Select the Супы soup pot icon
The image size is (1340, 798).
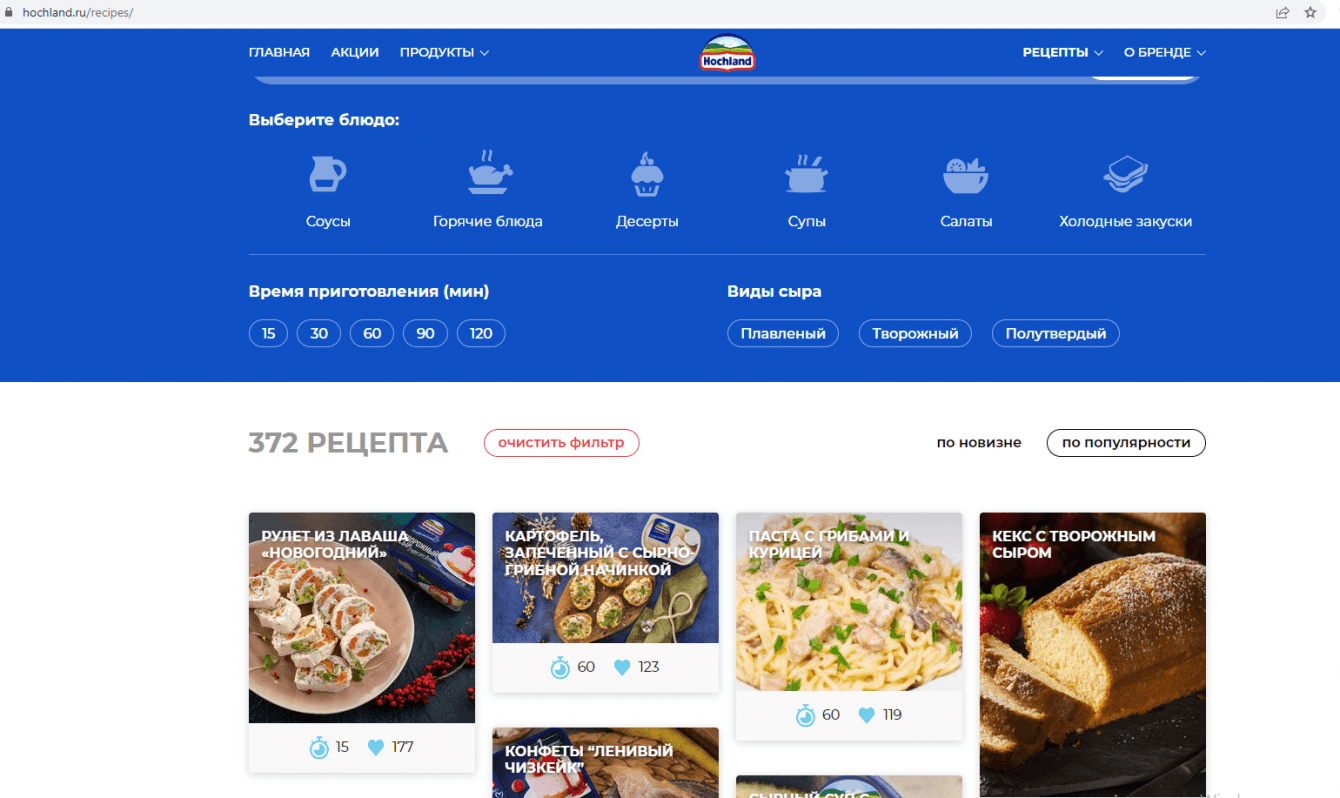point(806,174)
